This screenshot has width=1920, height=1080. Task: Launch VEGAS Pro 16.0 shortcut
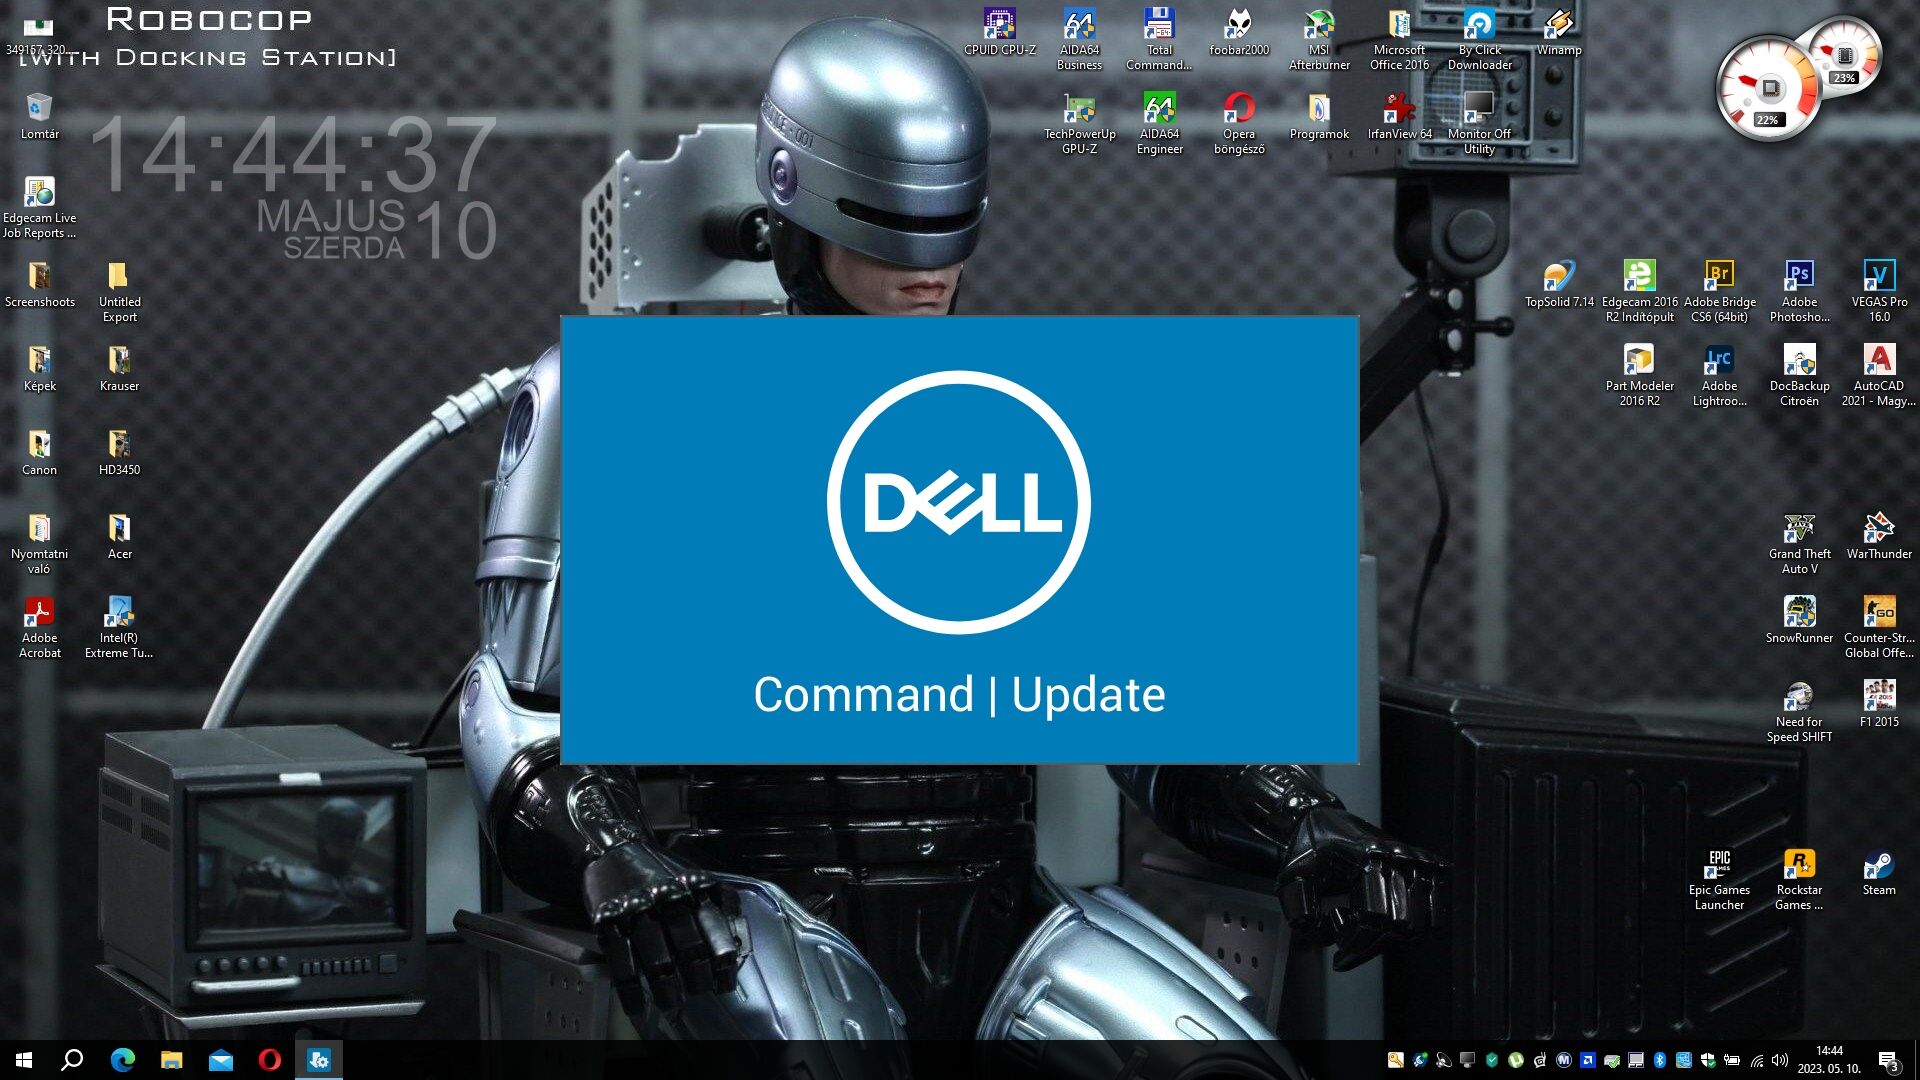(1879, 292)
